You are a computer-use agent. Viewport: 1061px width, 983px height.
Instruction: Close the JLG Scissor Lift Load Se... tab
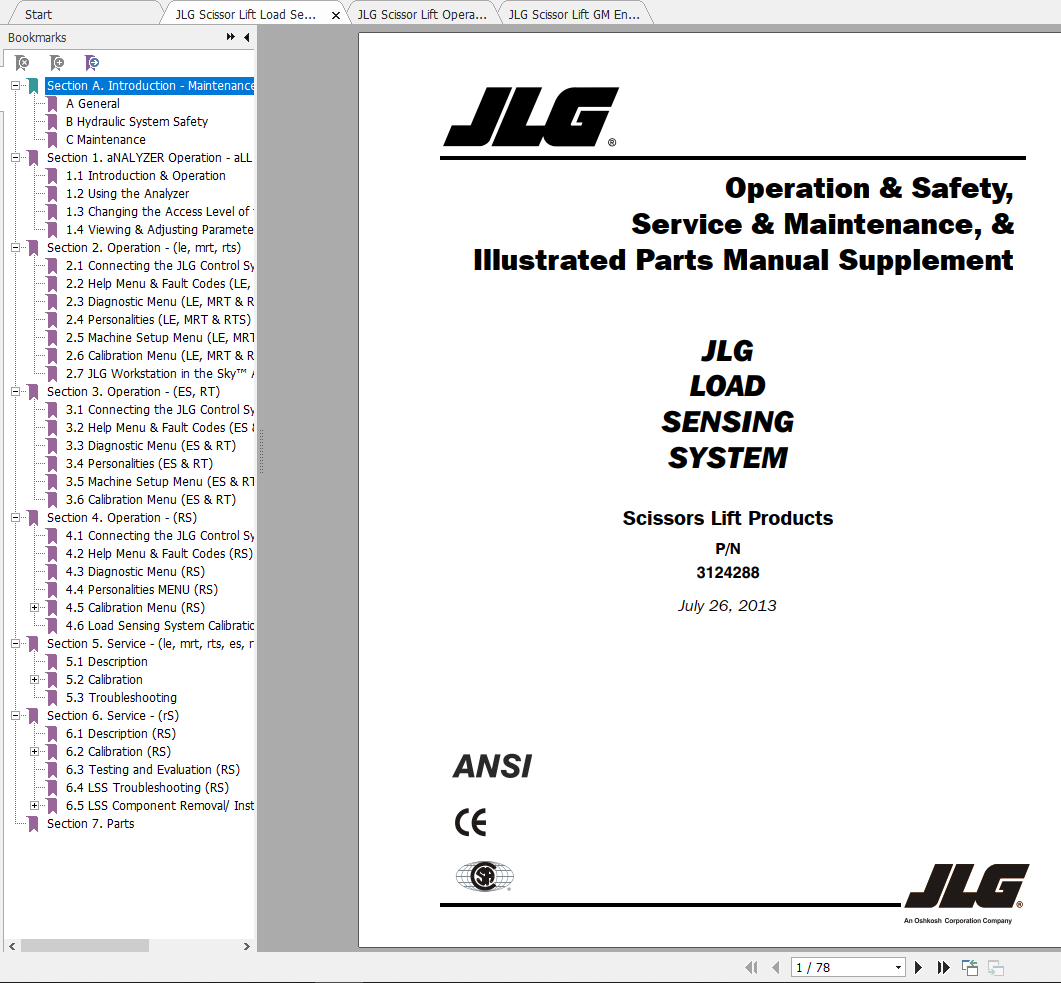336,15
